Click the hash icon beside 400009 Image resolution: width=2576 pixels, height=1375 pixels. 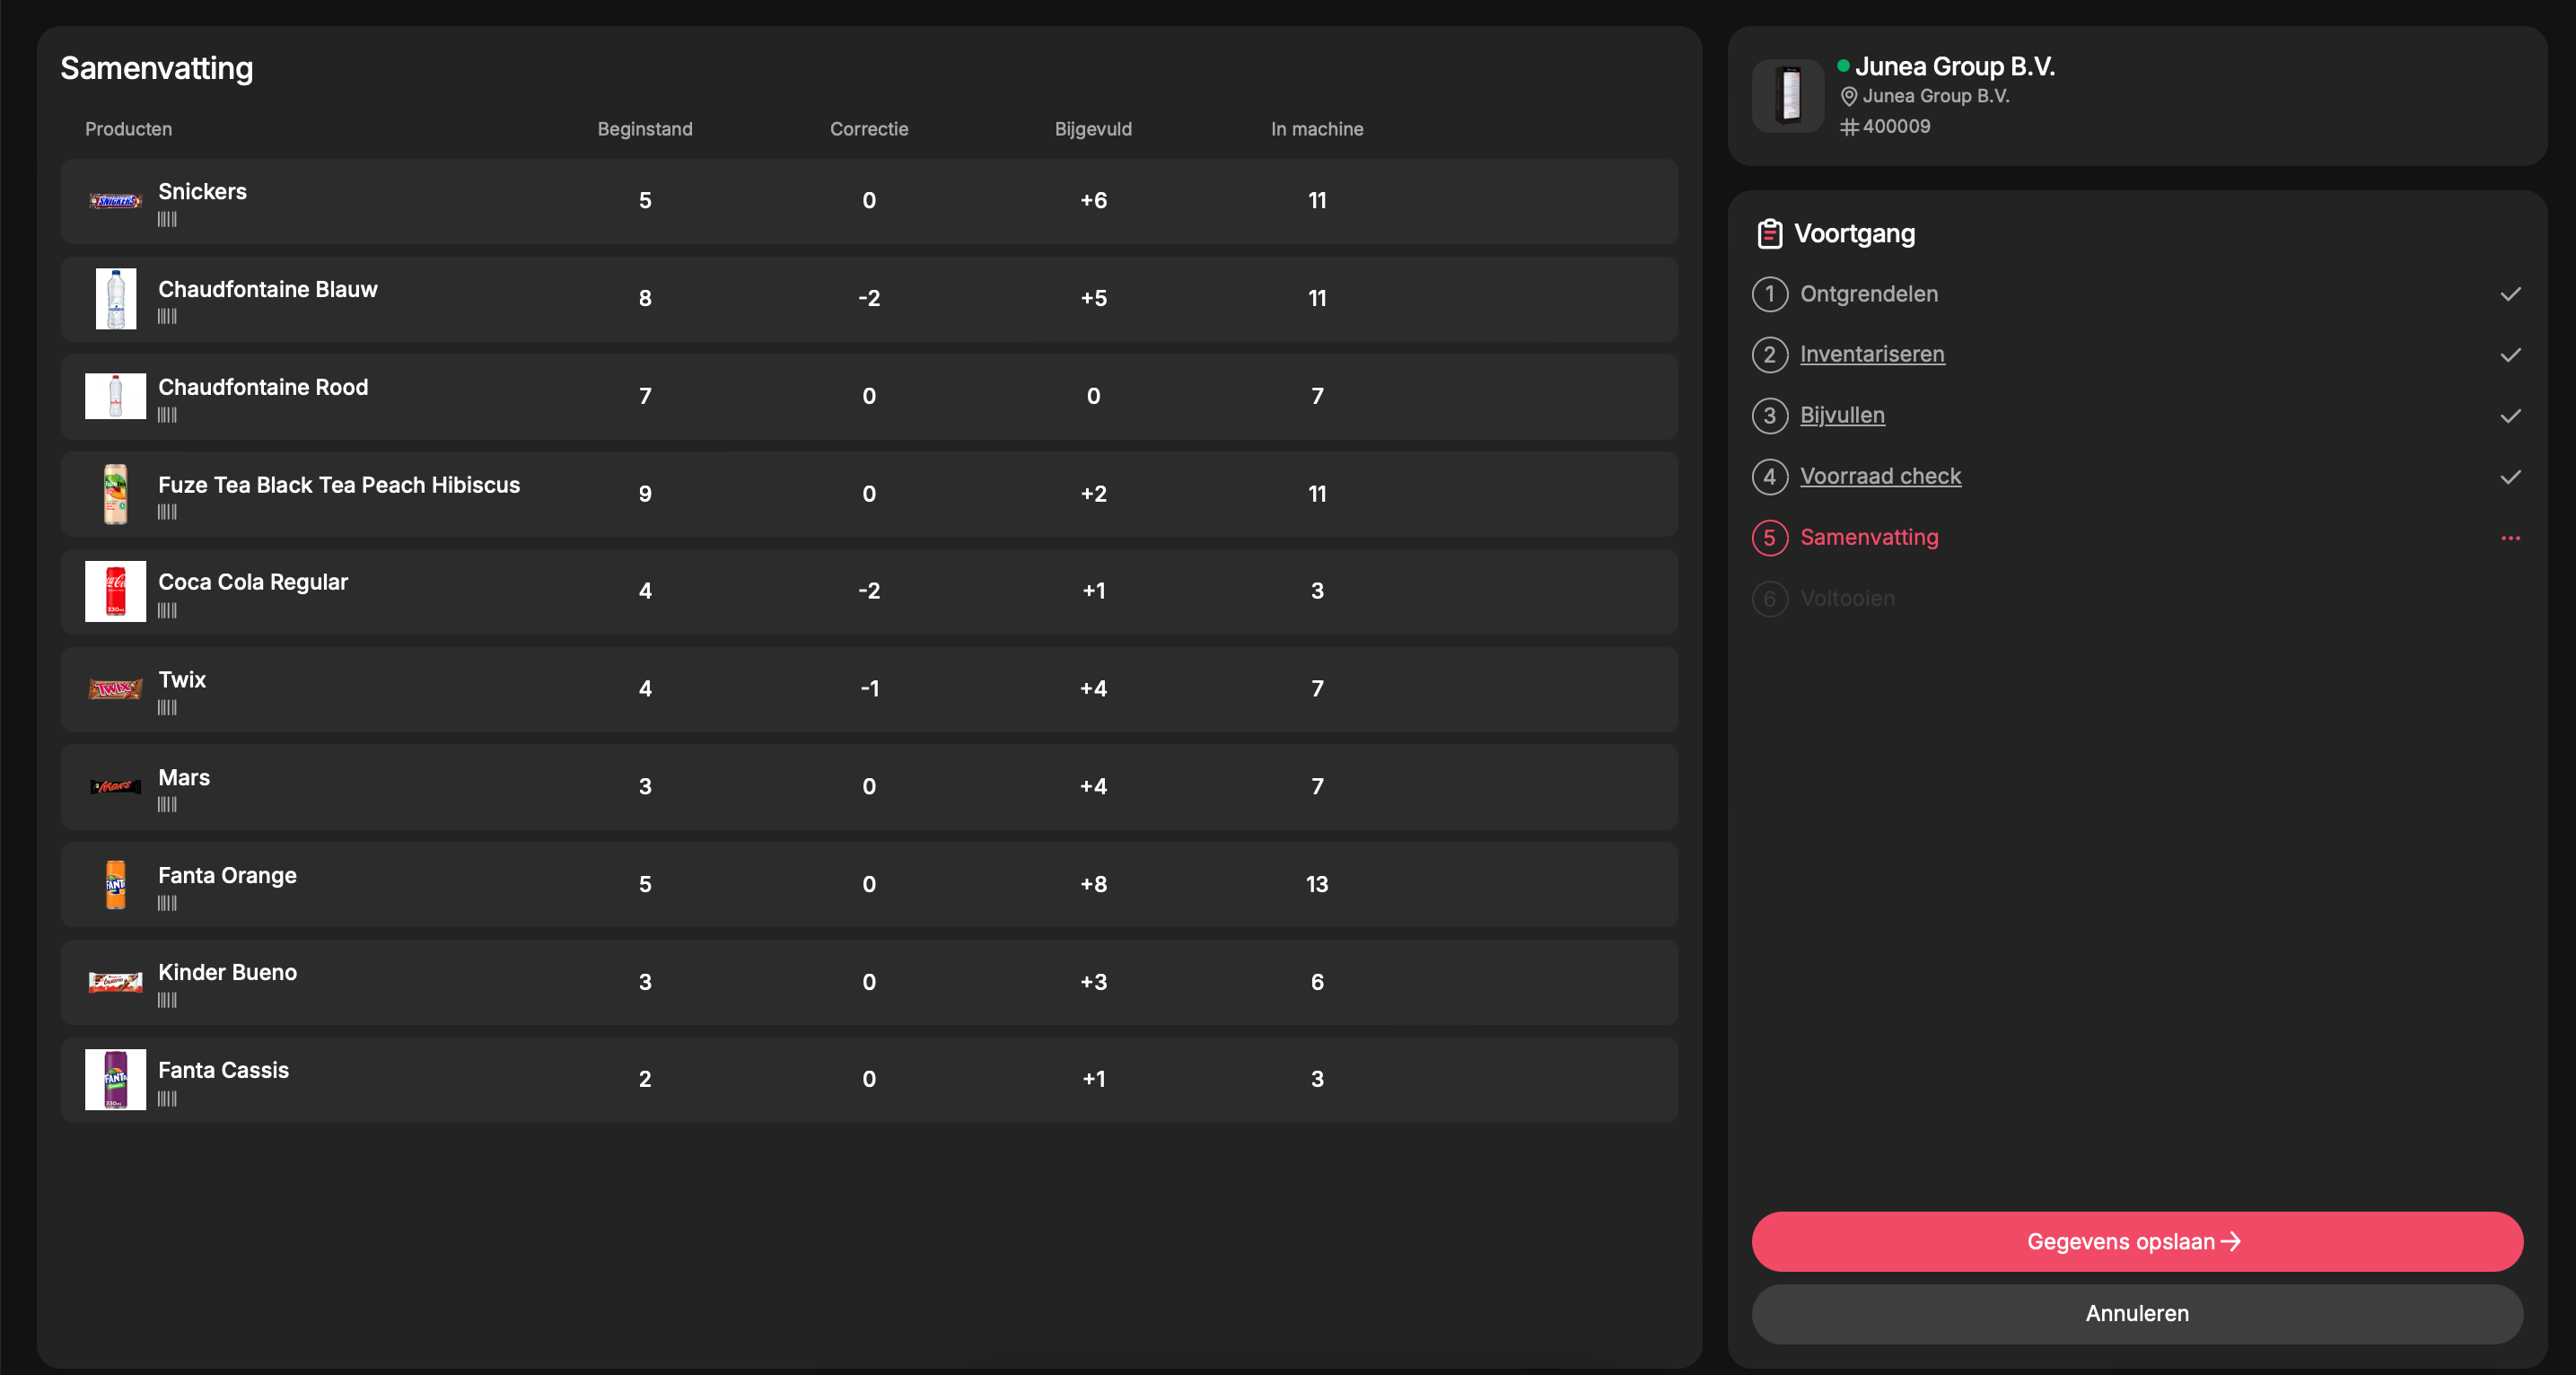click(x=1849, y=127)
